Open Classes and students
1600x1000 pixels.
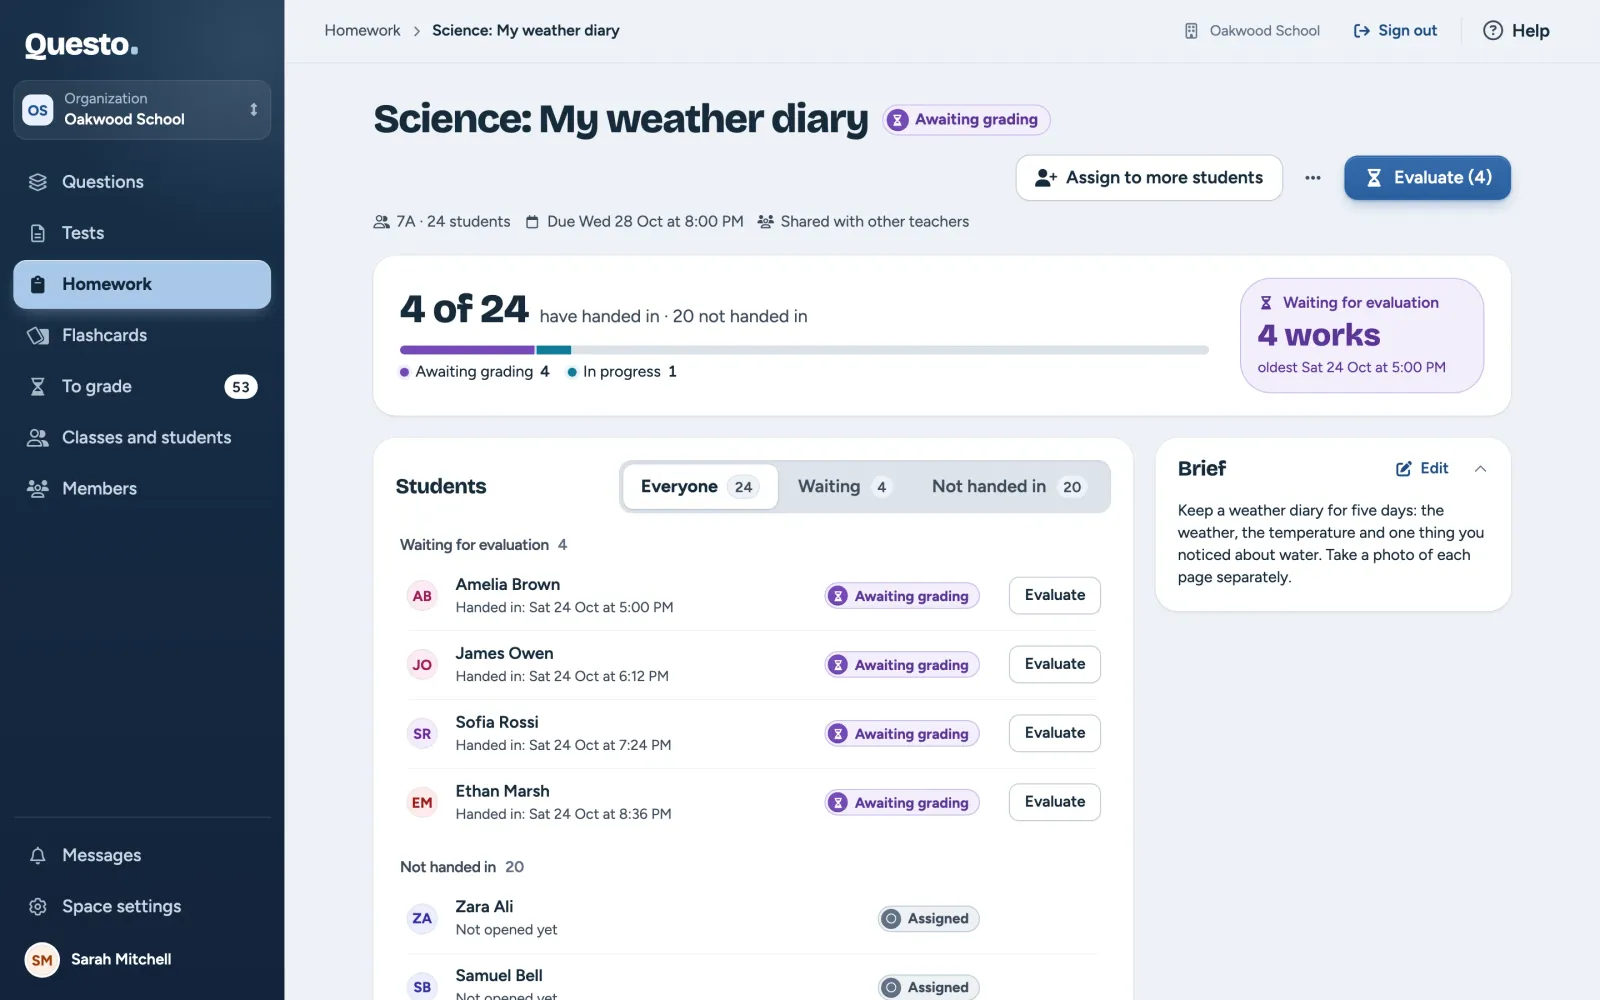(x=142, y=437)
